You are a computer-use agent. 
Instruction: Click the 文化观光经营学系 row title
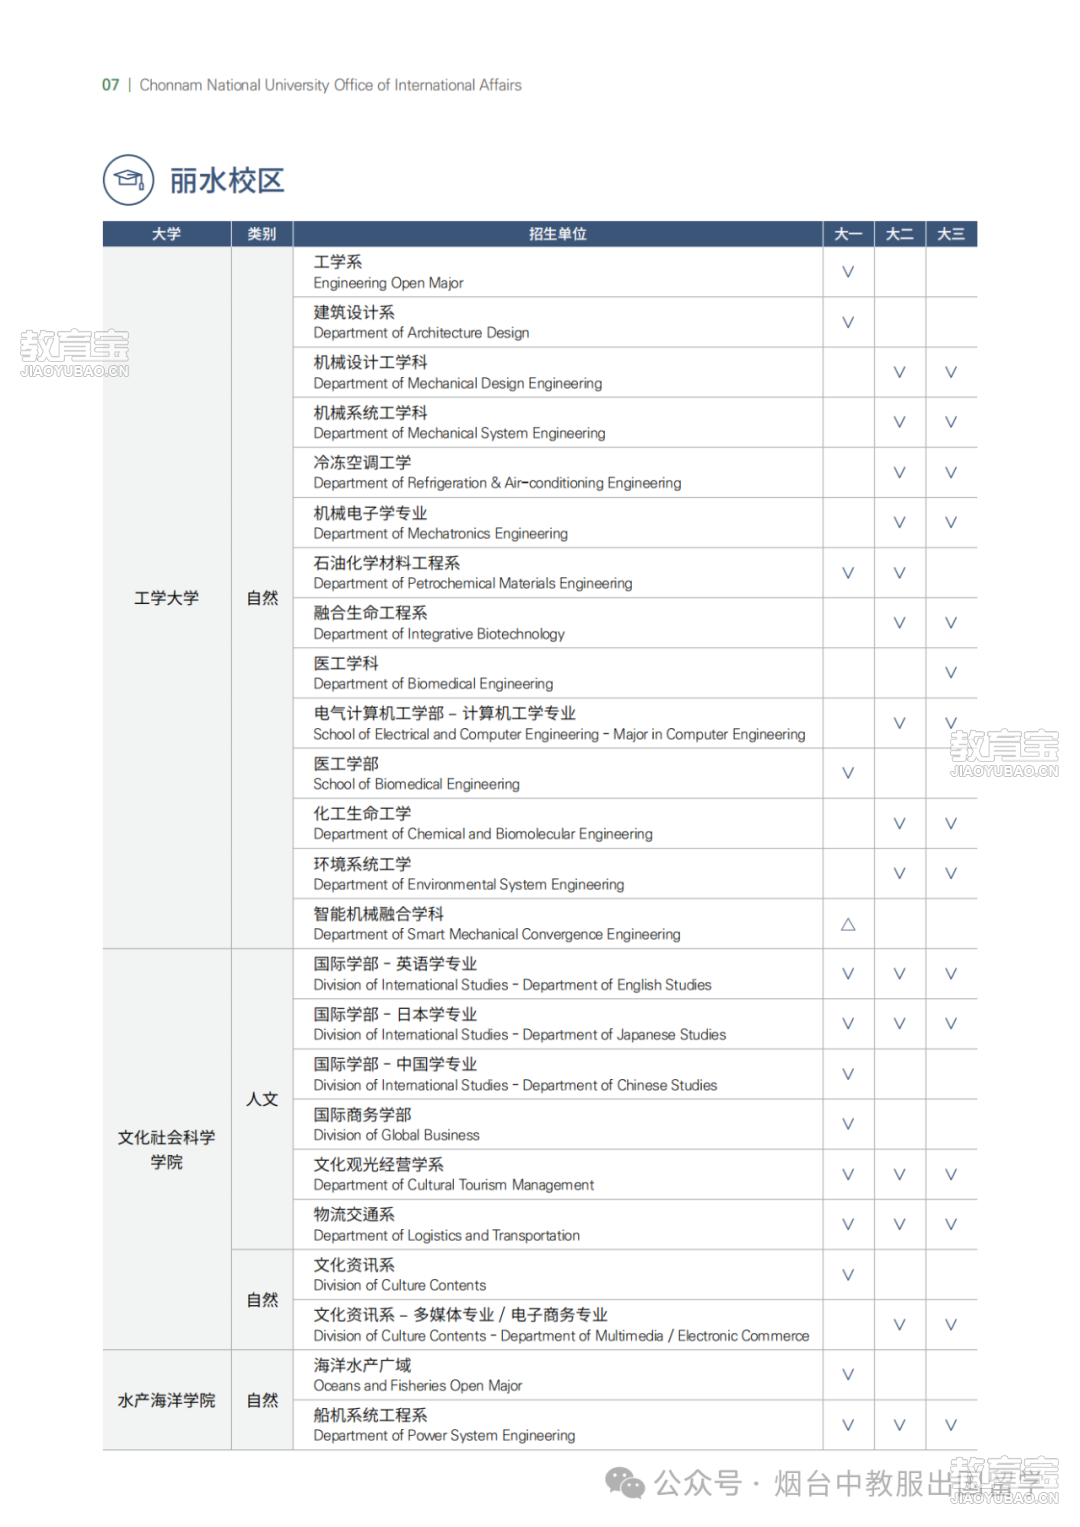pos(379,1164)
